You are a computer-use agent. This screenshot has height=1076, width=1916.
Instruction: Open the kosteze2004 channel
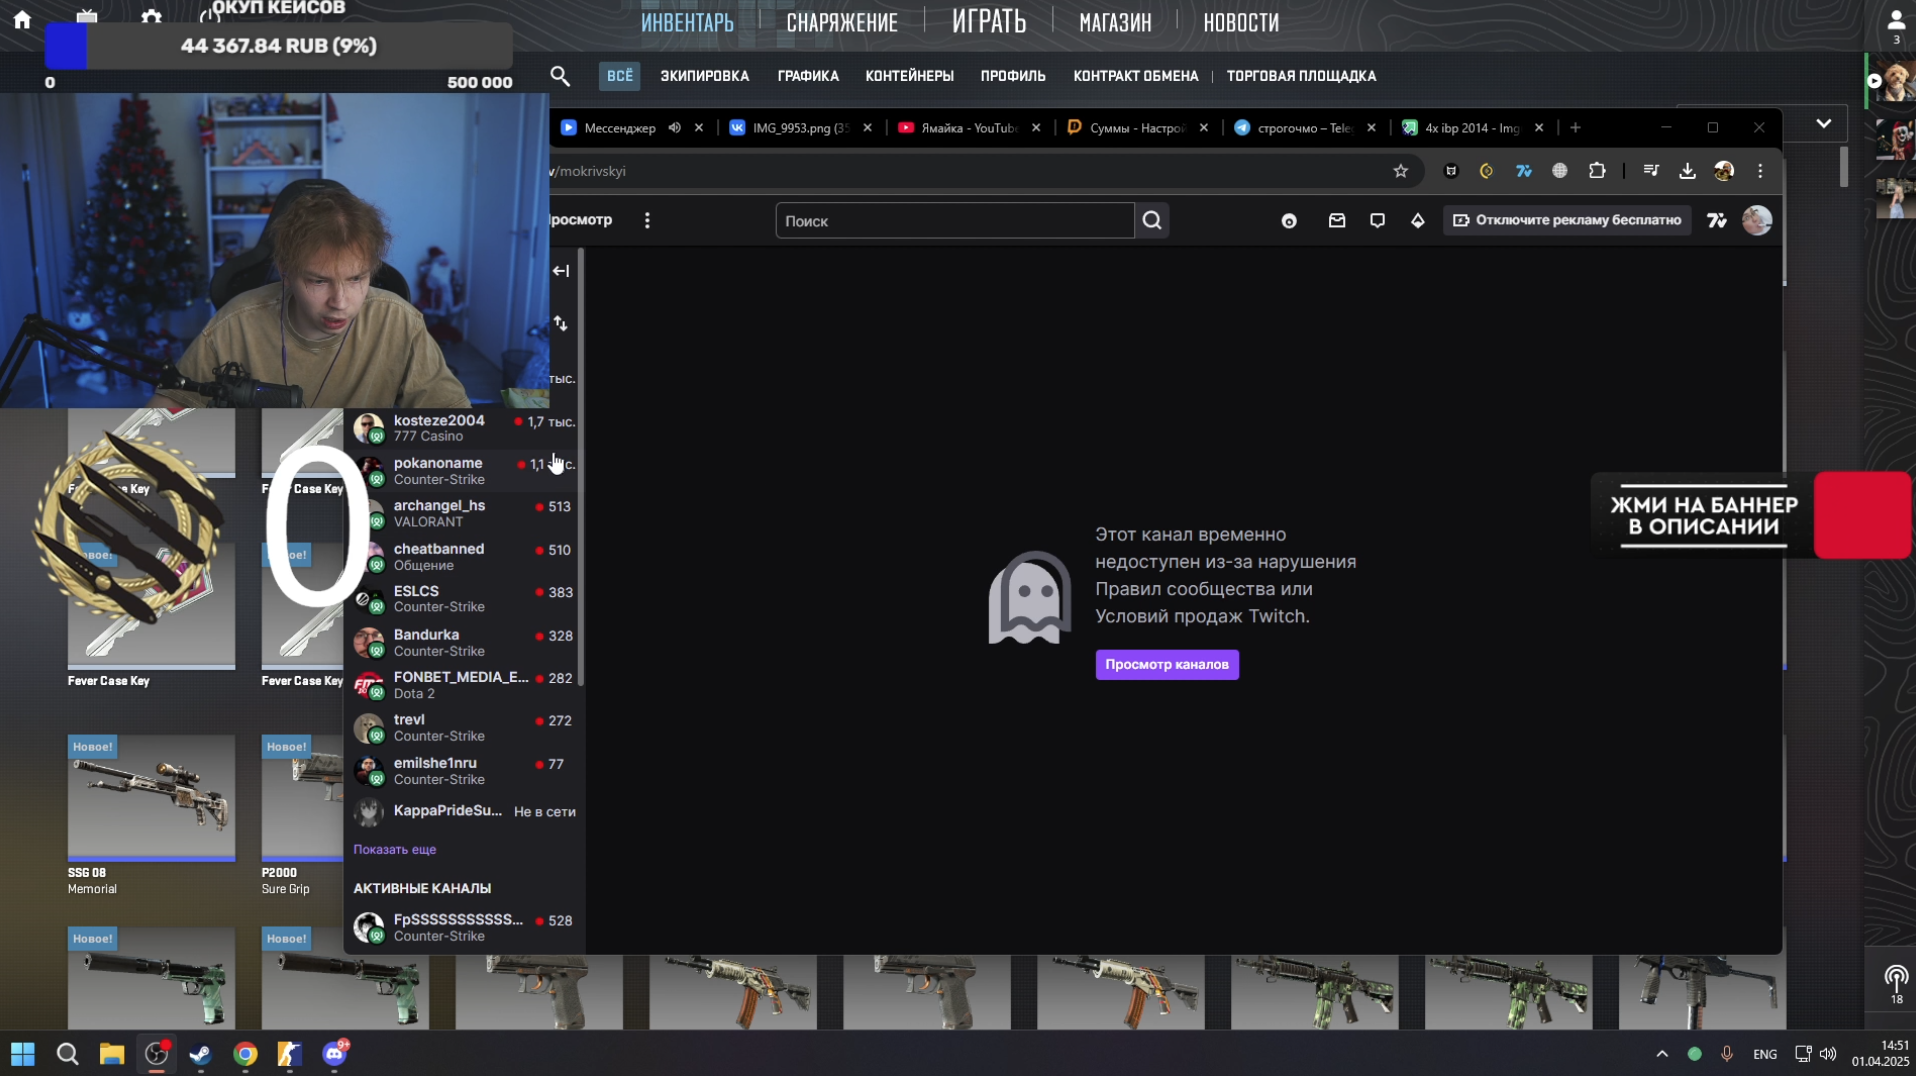coord(464,428)
